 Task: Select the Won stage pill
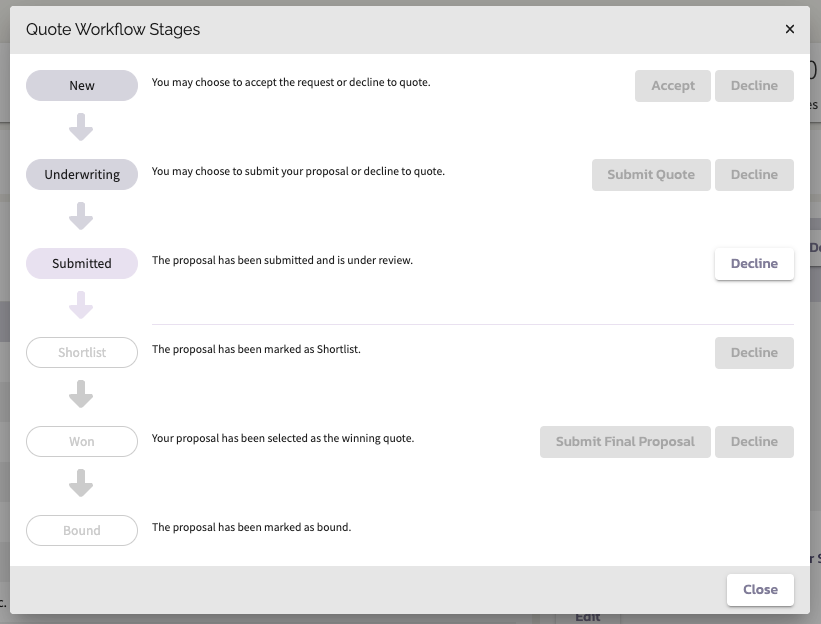click(81, 441)
